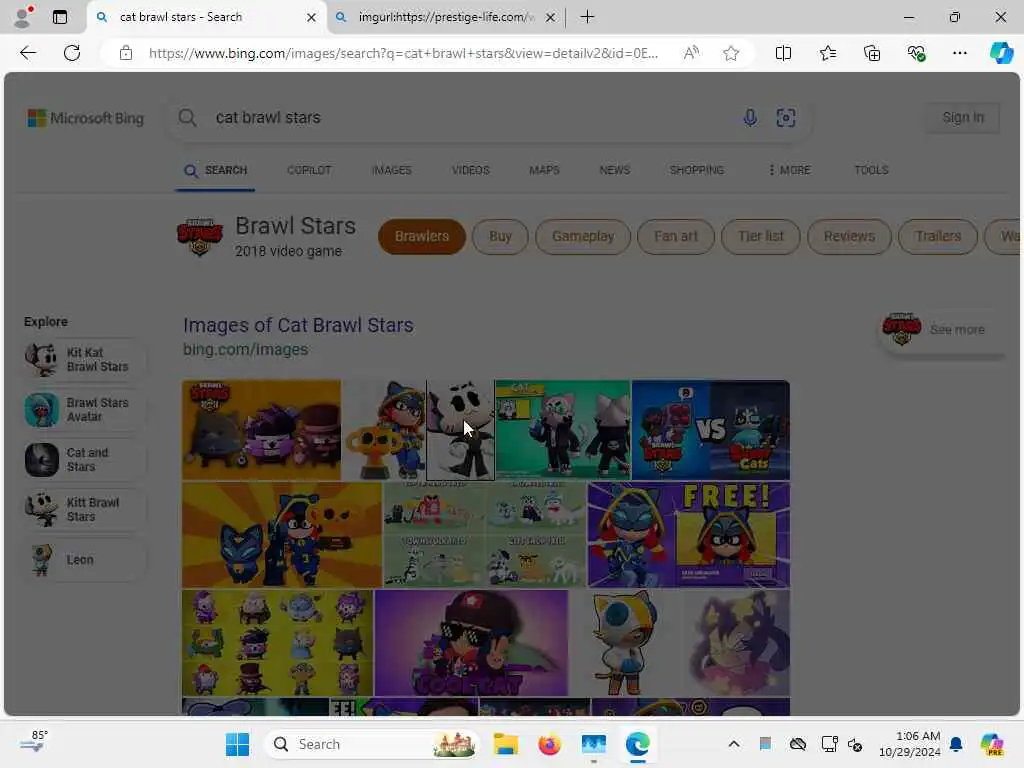The height and width of the screenshot is (768, 1024).
Task: Select the COPILOT tab
Action: coord(309,170)
